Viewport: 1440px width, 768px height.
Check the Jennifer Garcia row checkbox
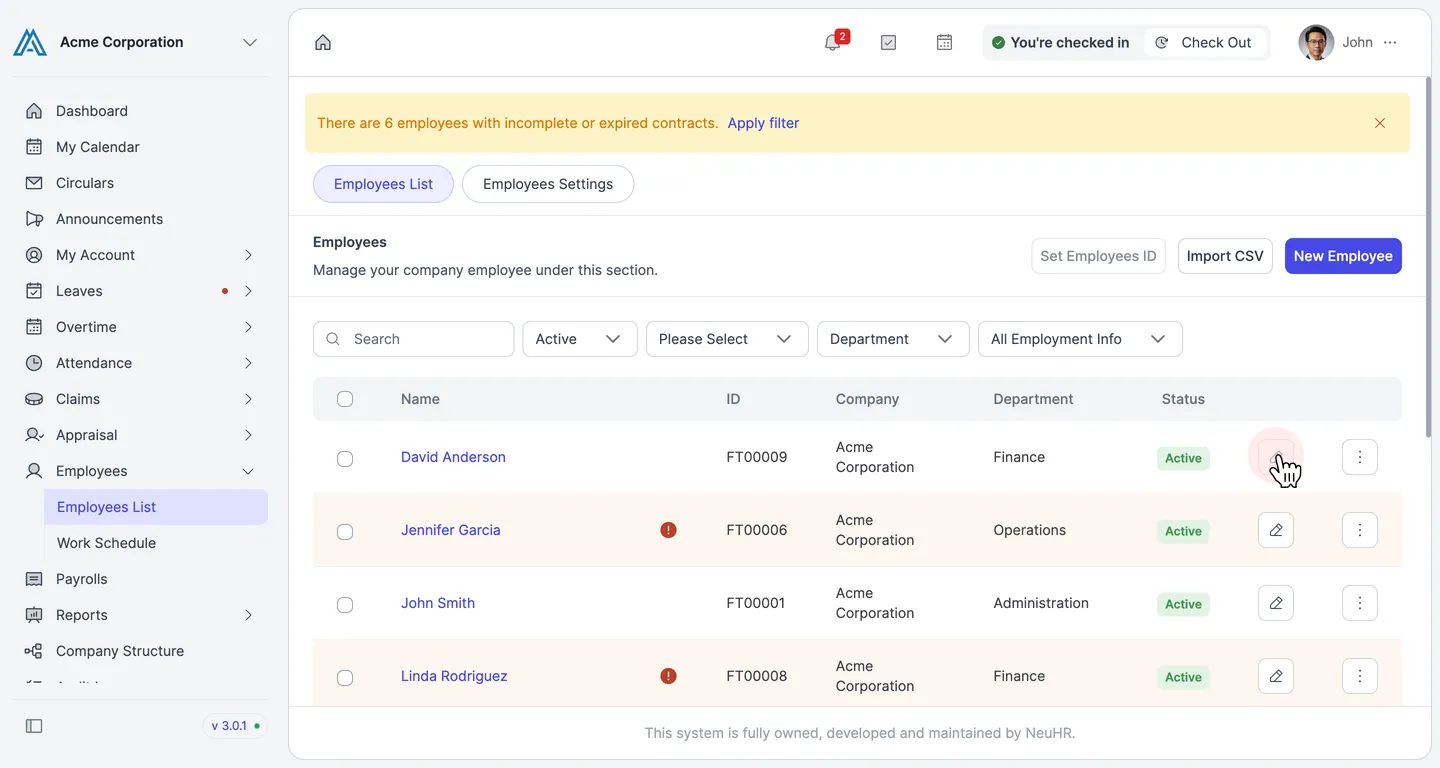[x=345, y=532]
